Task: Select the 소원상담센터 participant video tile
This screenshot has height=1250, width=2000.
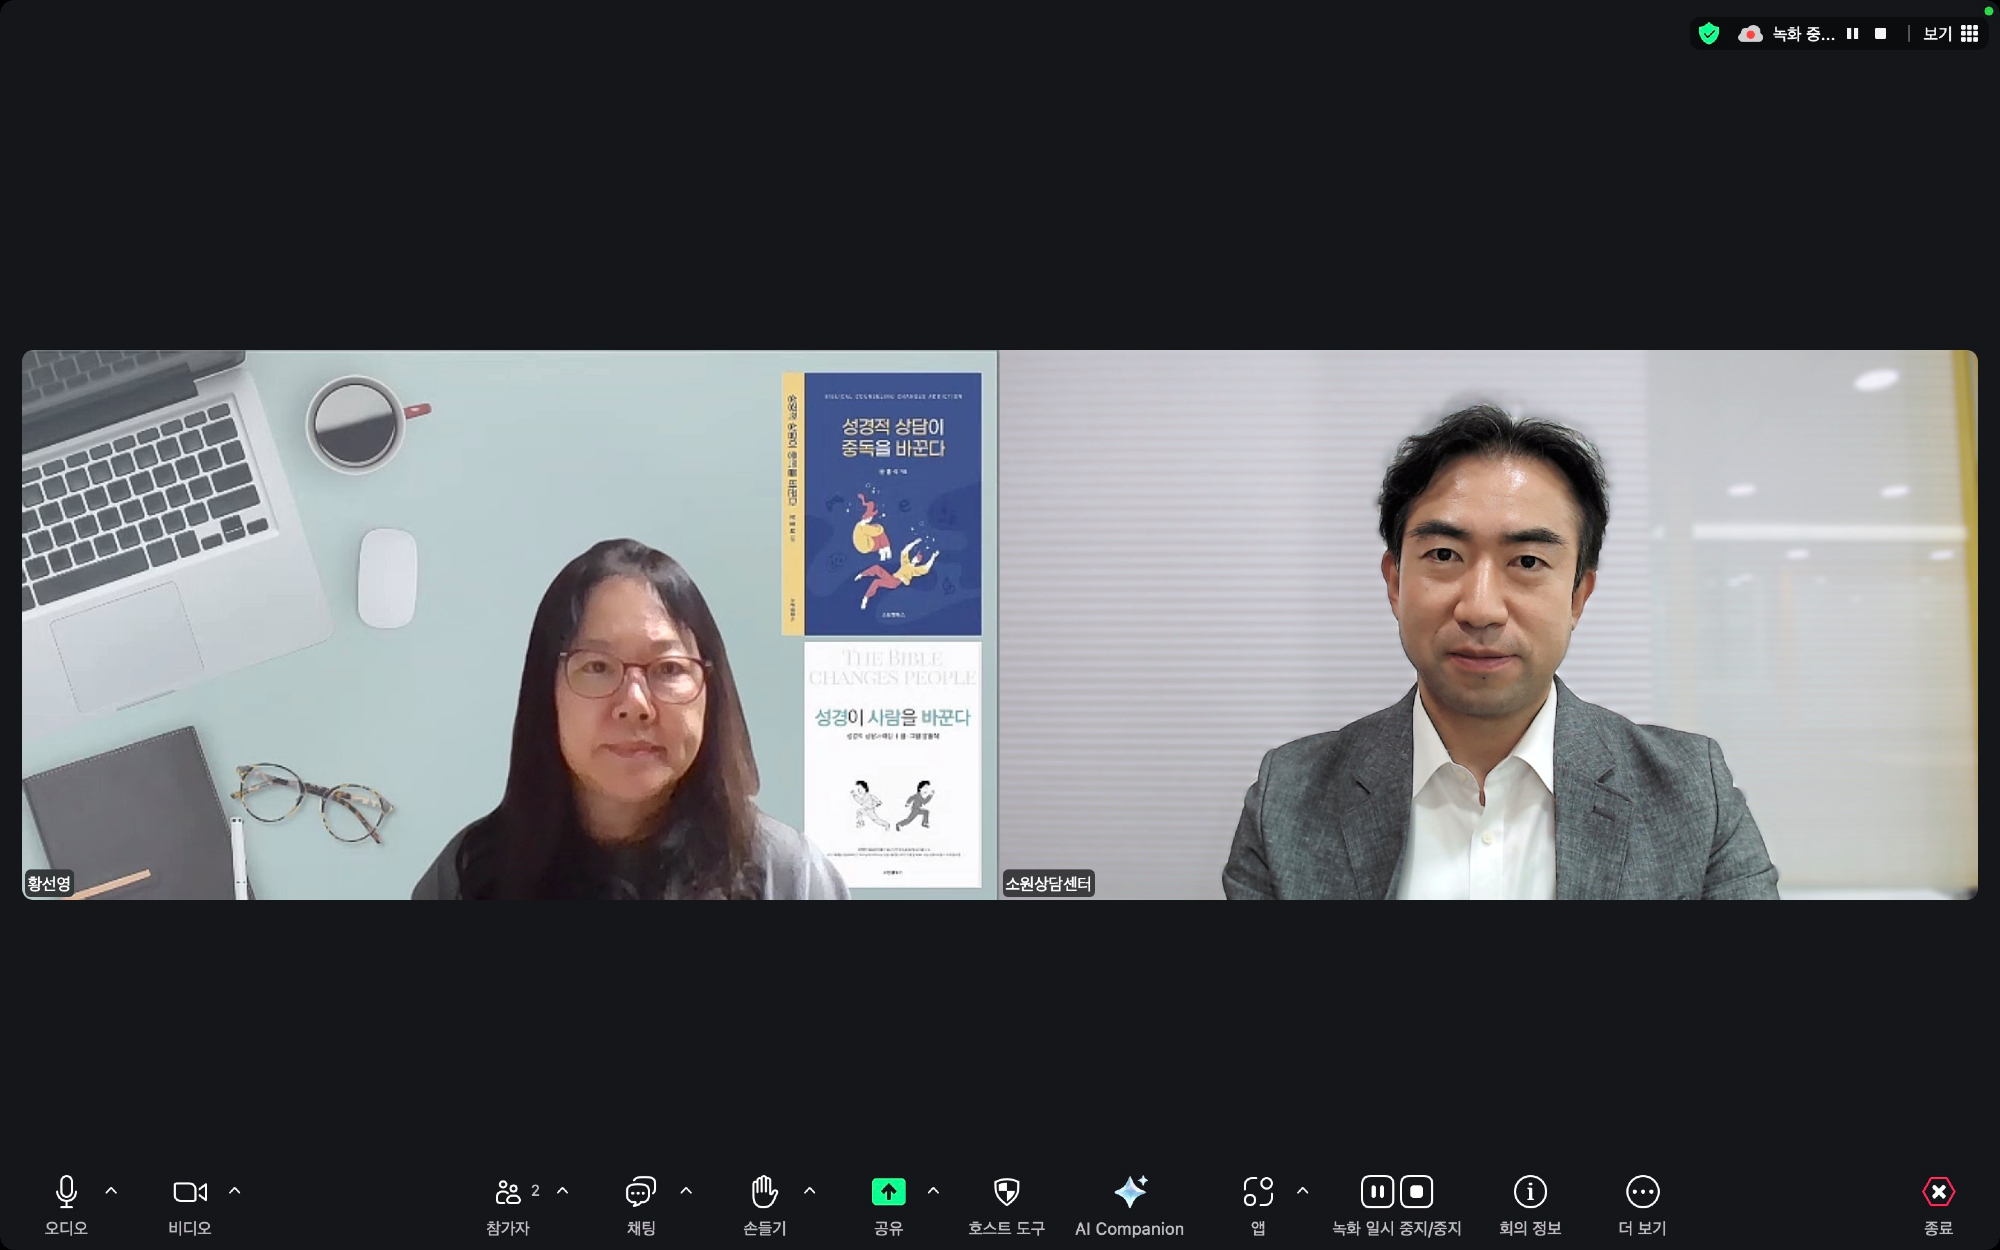Action: pyautogui.click(x=1488, y=625)
